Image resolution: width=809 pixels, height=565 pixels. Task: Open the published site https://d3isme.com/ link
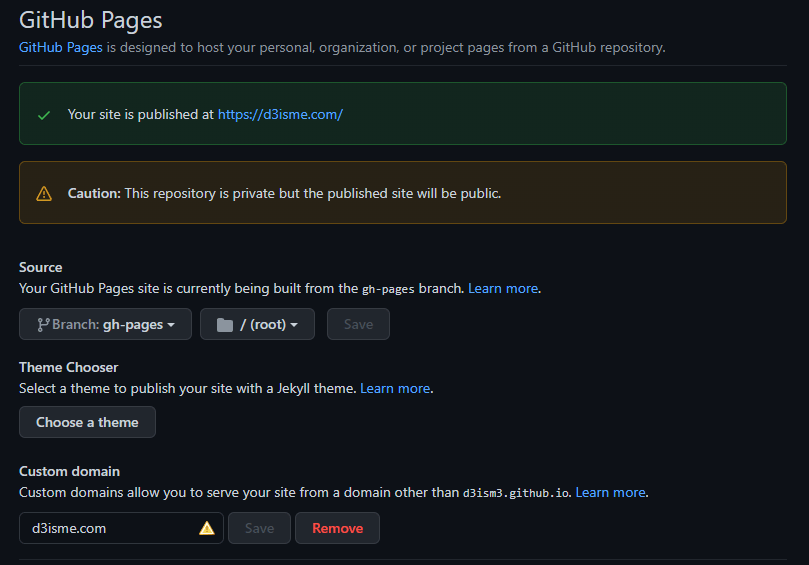coord(280,114)
